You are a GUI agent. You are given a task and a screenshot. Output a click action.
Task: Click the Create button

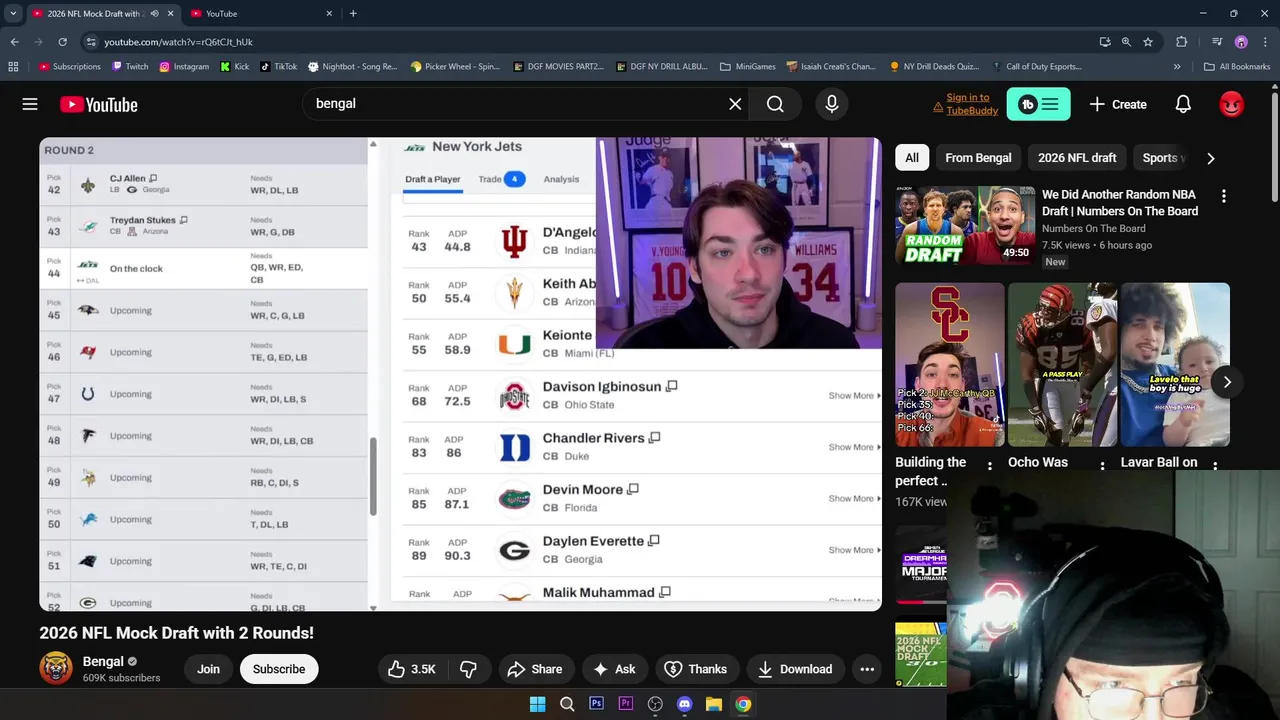click(x=1118, y=104)
